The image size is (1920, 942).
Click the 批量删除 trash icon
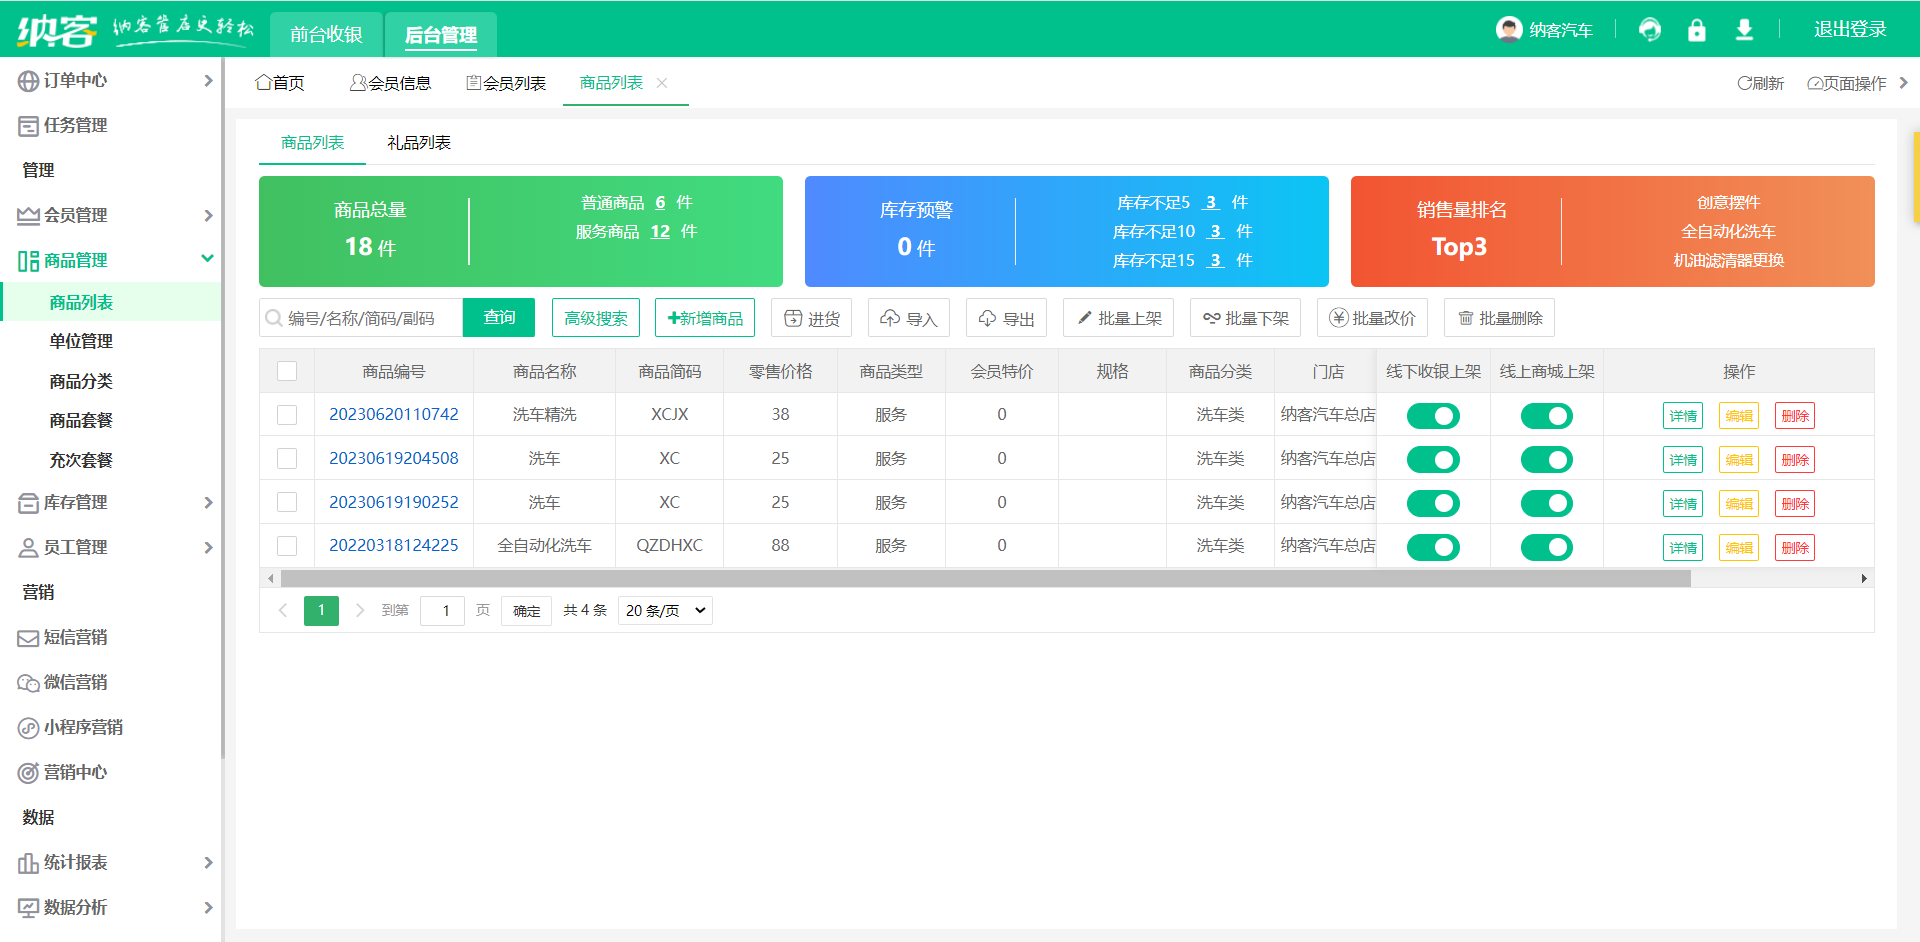point(1466,317)
